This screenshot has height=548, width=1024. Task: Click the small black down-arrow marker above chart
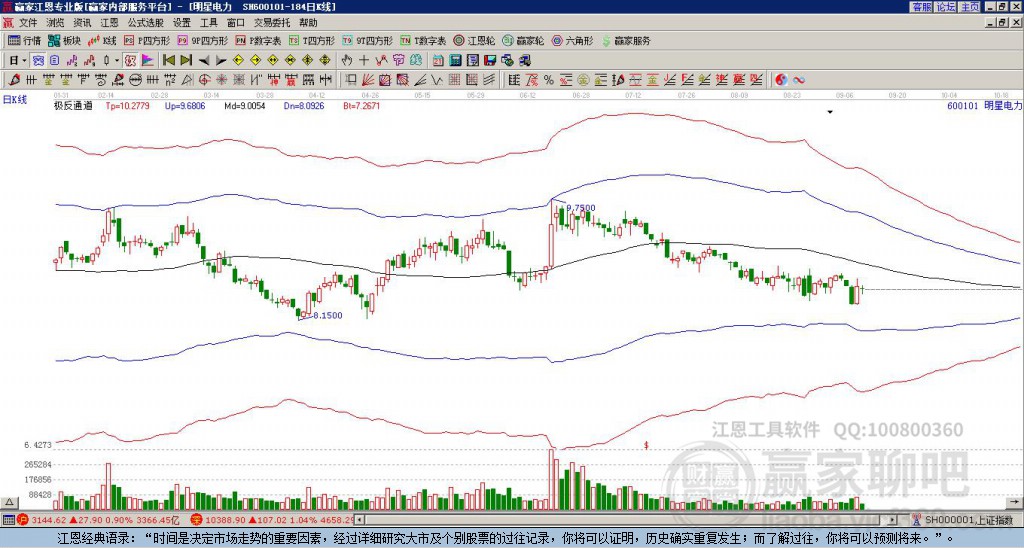click(830, 112)
